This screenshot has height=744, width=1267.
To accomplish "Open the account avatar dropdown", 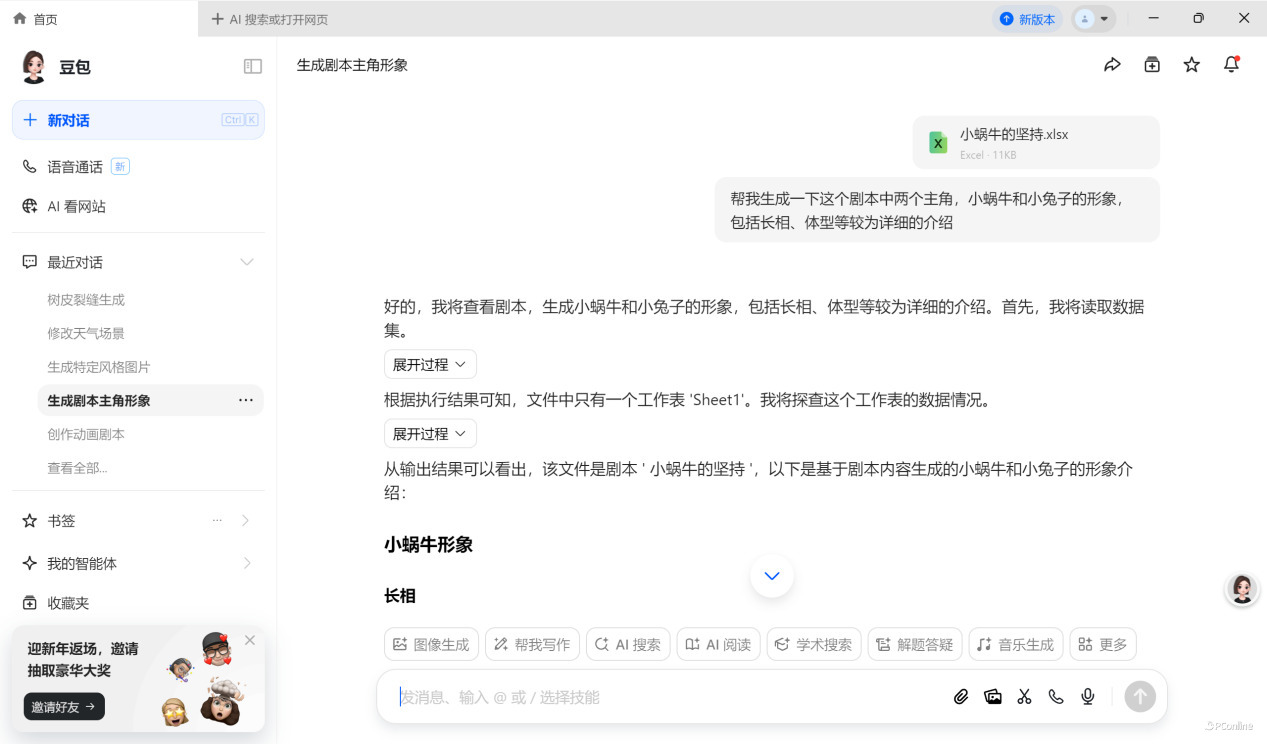I will 1093,19.
